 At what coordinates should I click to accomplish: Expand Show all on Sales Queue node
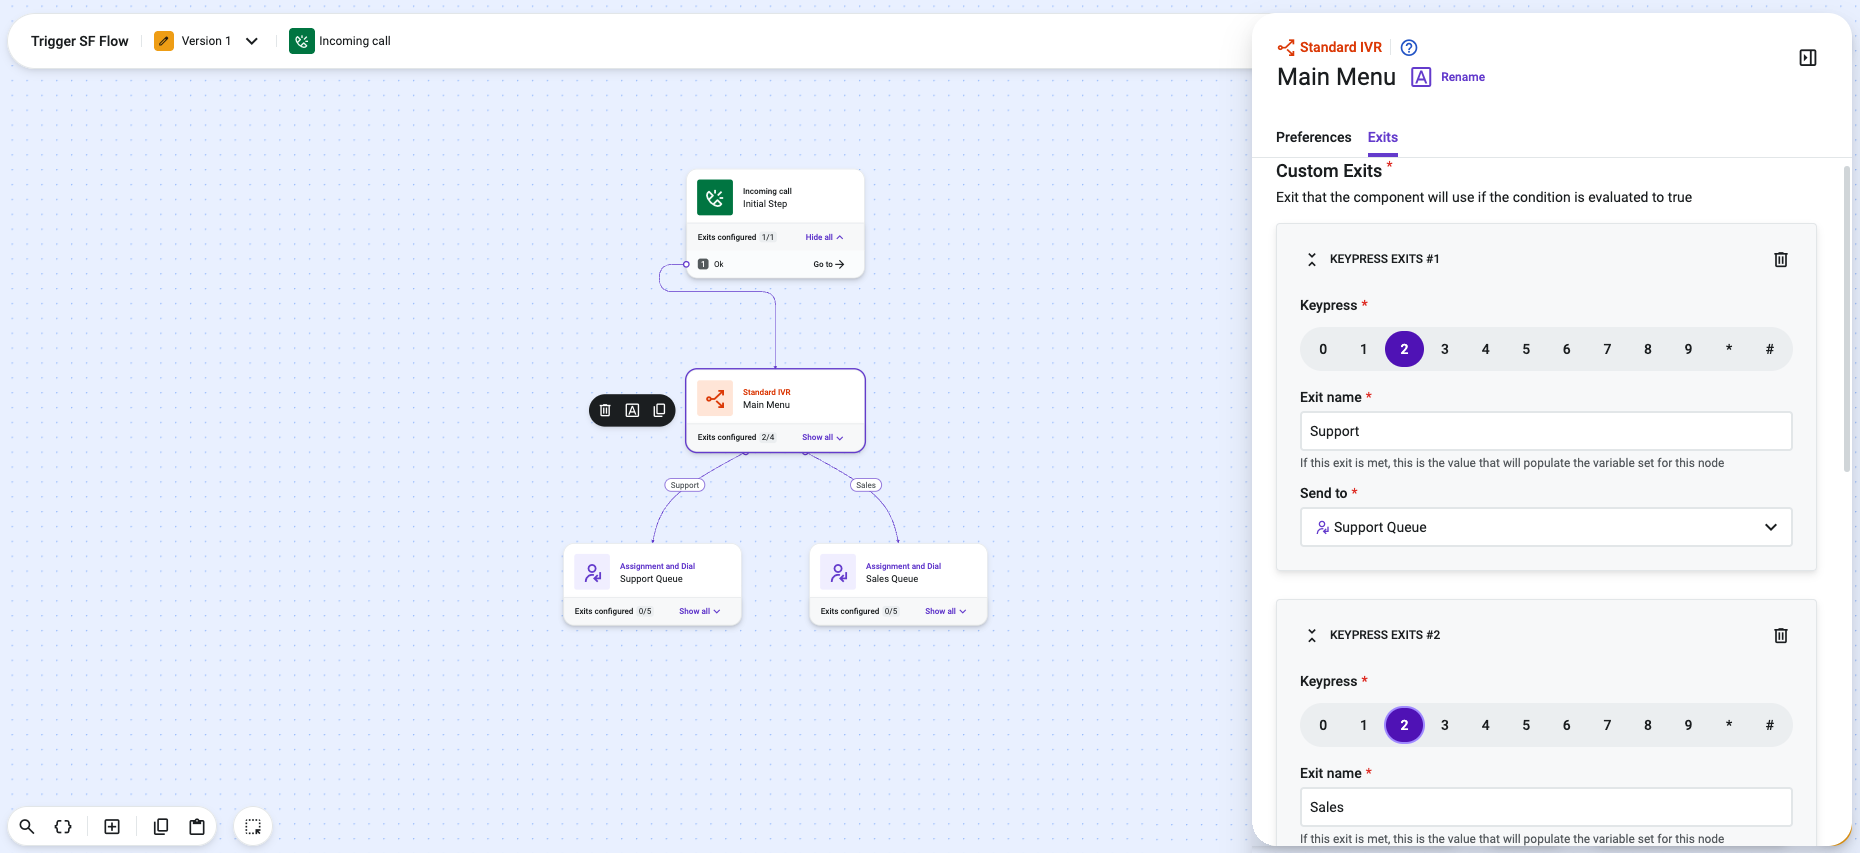click(x=945, y=611)
